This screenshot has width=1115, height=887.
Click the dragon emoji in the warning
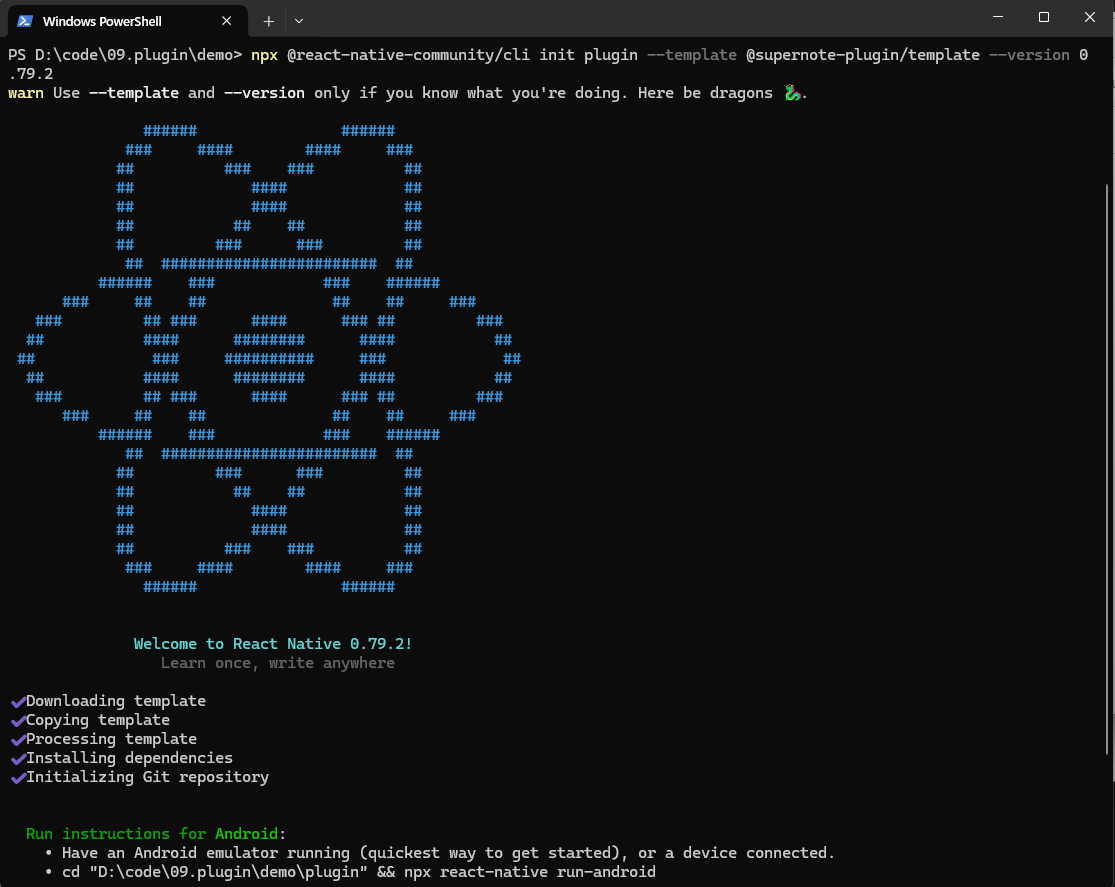[x=792, y=93]
